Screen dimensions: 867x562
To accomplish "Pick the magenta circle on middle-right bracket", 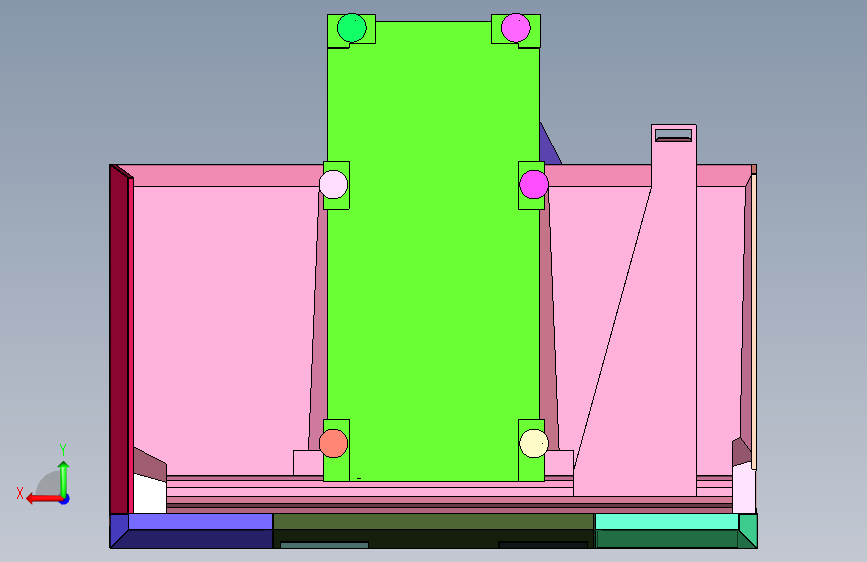I will pyautogui.click(x=534, y=184).
